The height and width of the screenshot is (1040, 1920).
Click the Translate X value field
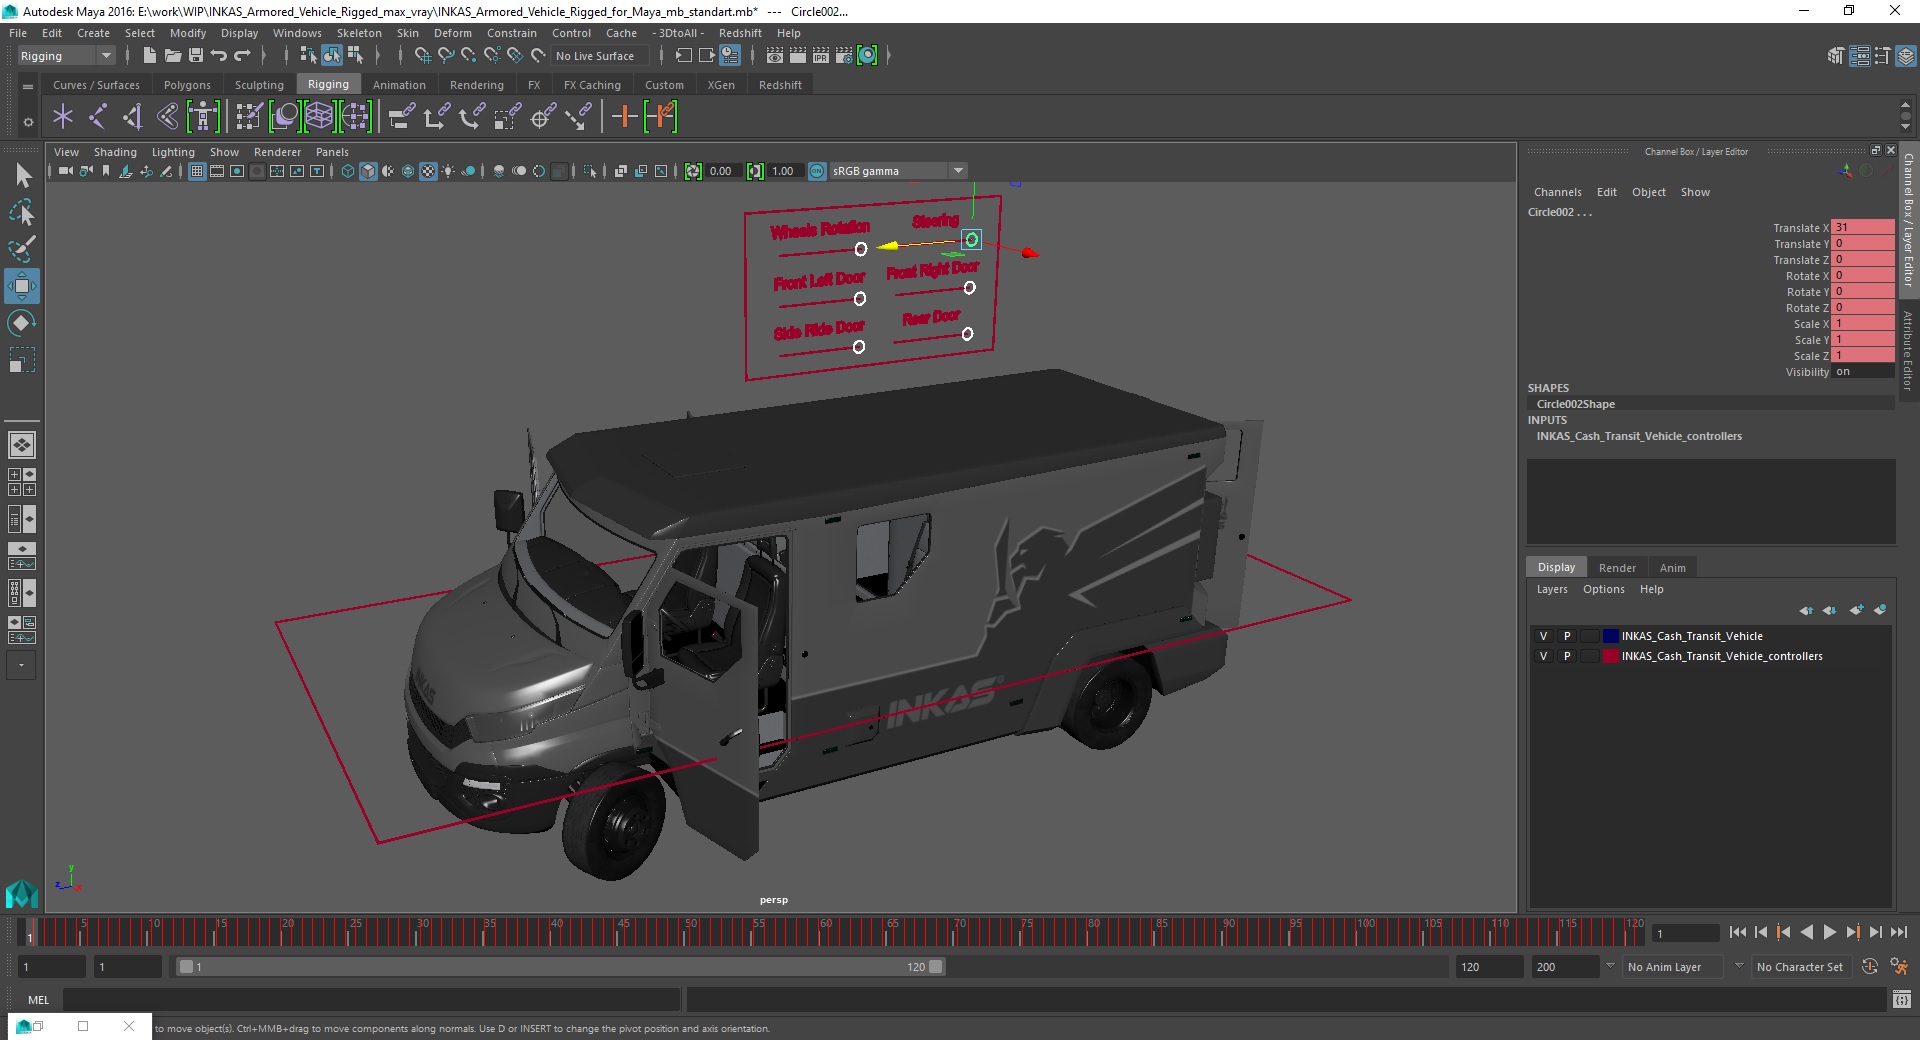click(1862, 228)
